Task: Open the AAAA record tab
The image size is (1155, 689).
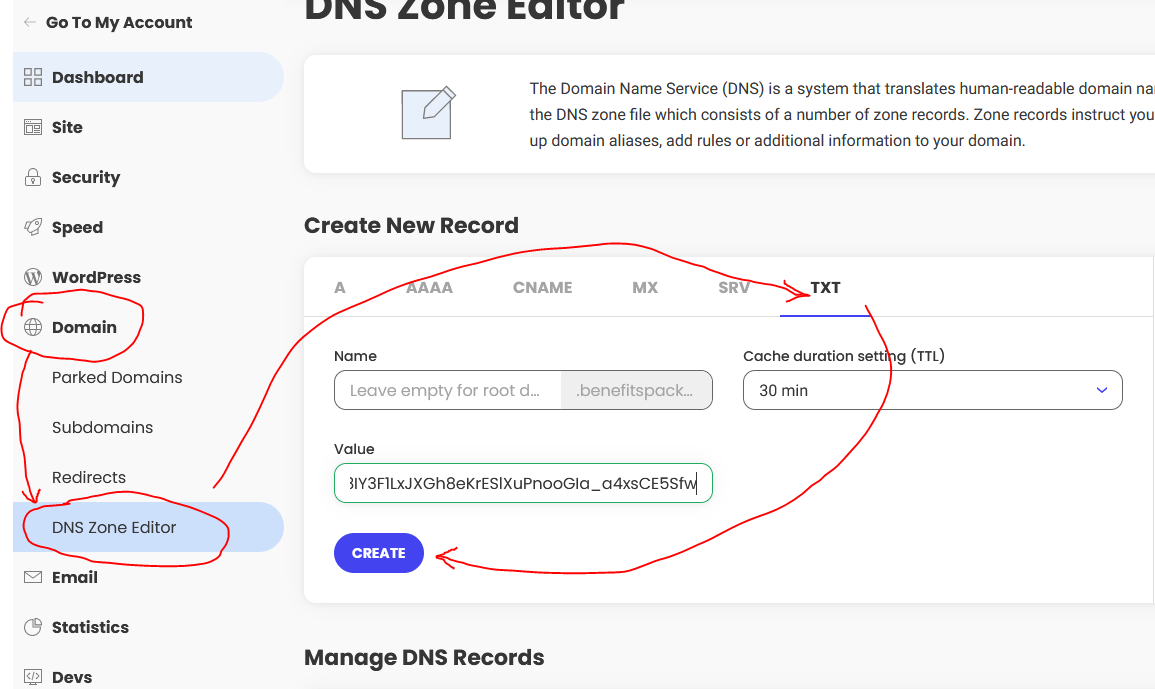Action: [x=429, y=287]
